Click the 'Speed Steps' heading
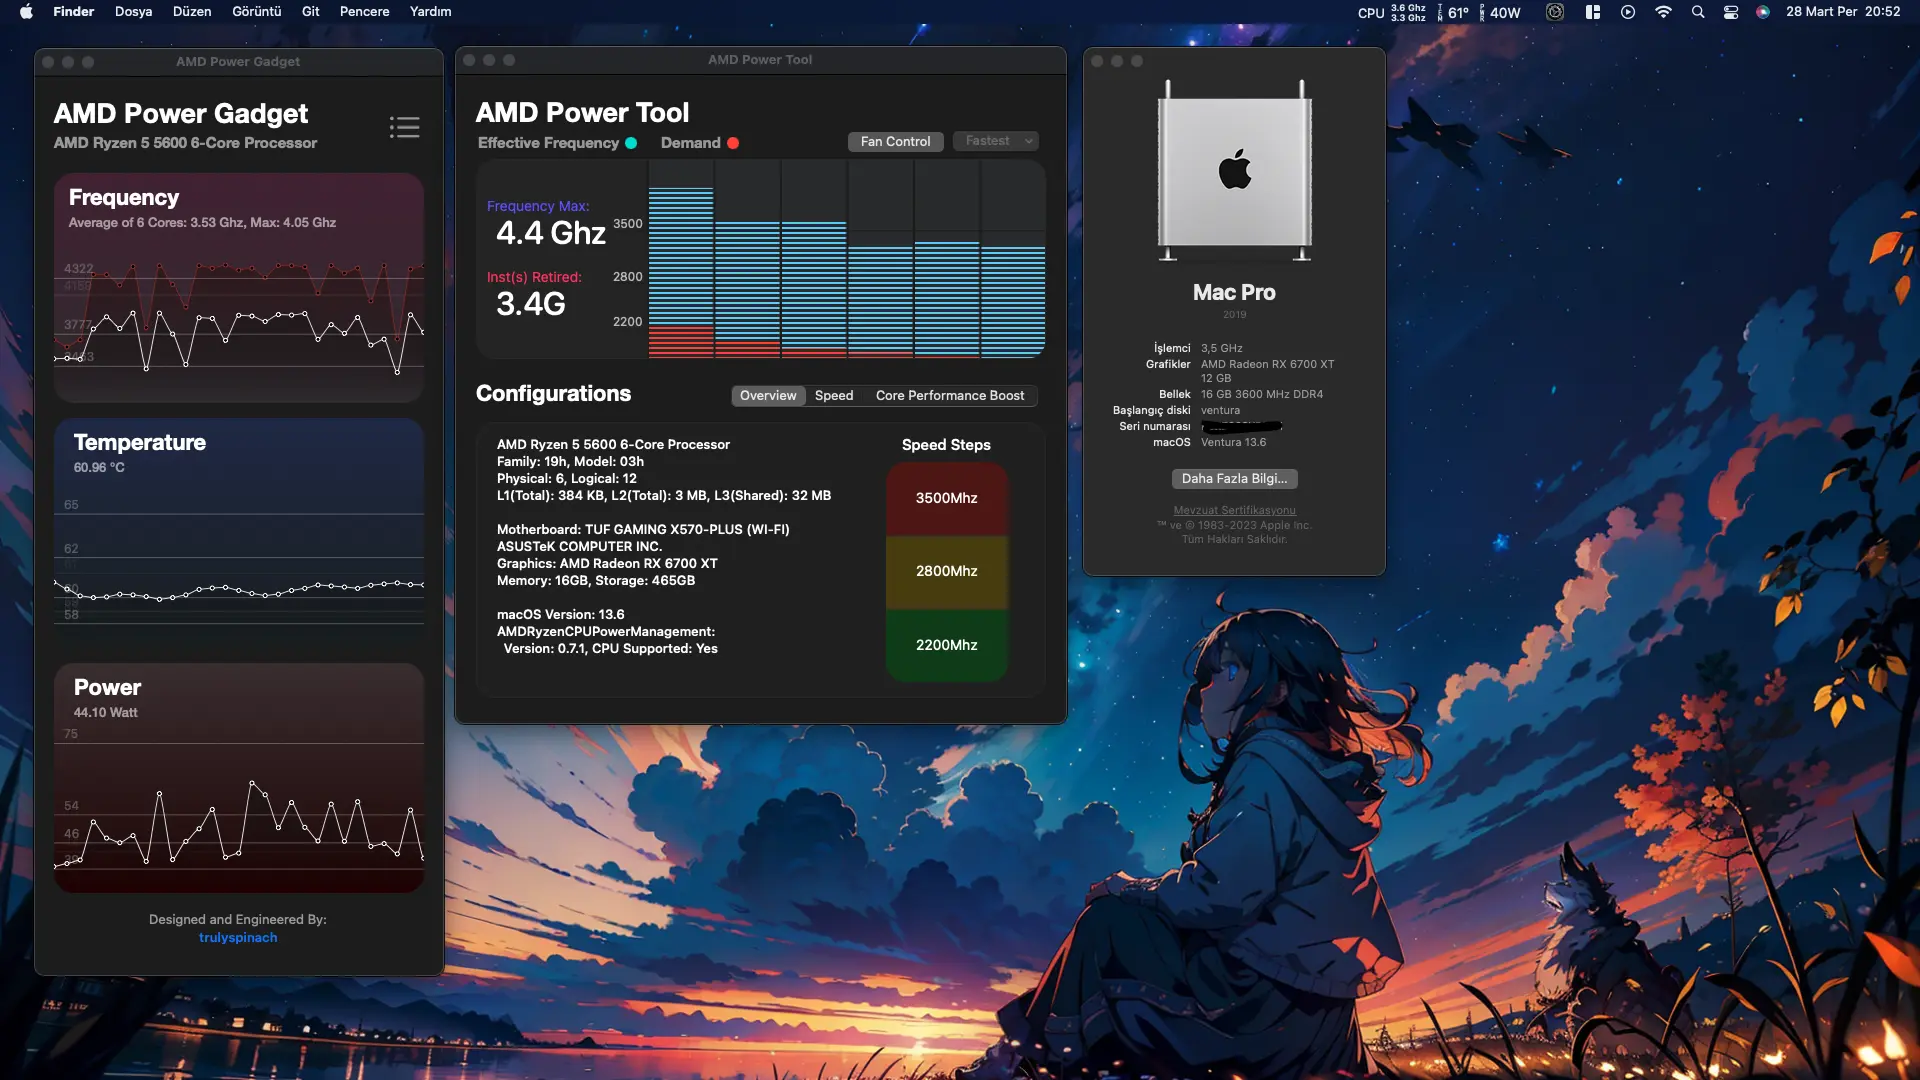Screen dimensions: 1920x1080 pos(946,445)
